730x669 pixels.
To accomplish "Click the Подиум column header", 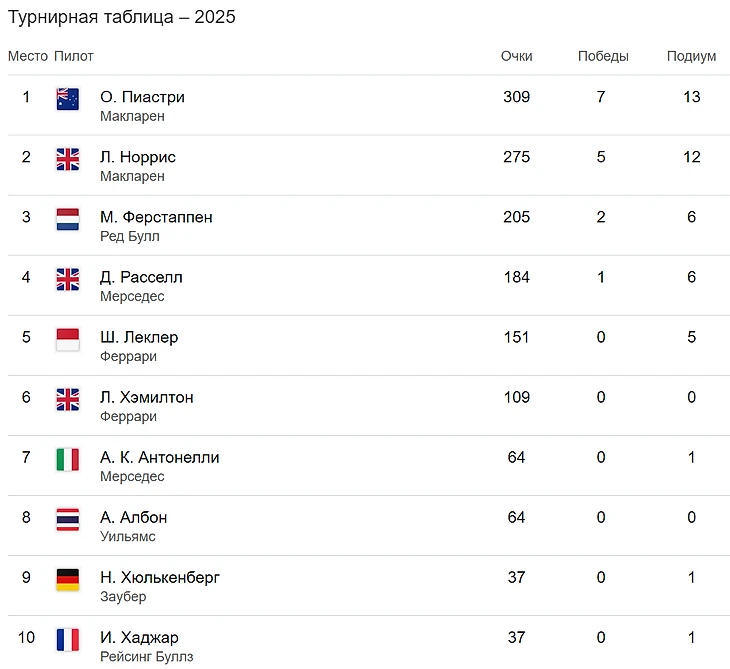I will pos(692,56).
